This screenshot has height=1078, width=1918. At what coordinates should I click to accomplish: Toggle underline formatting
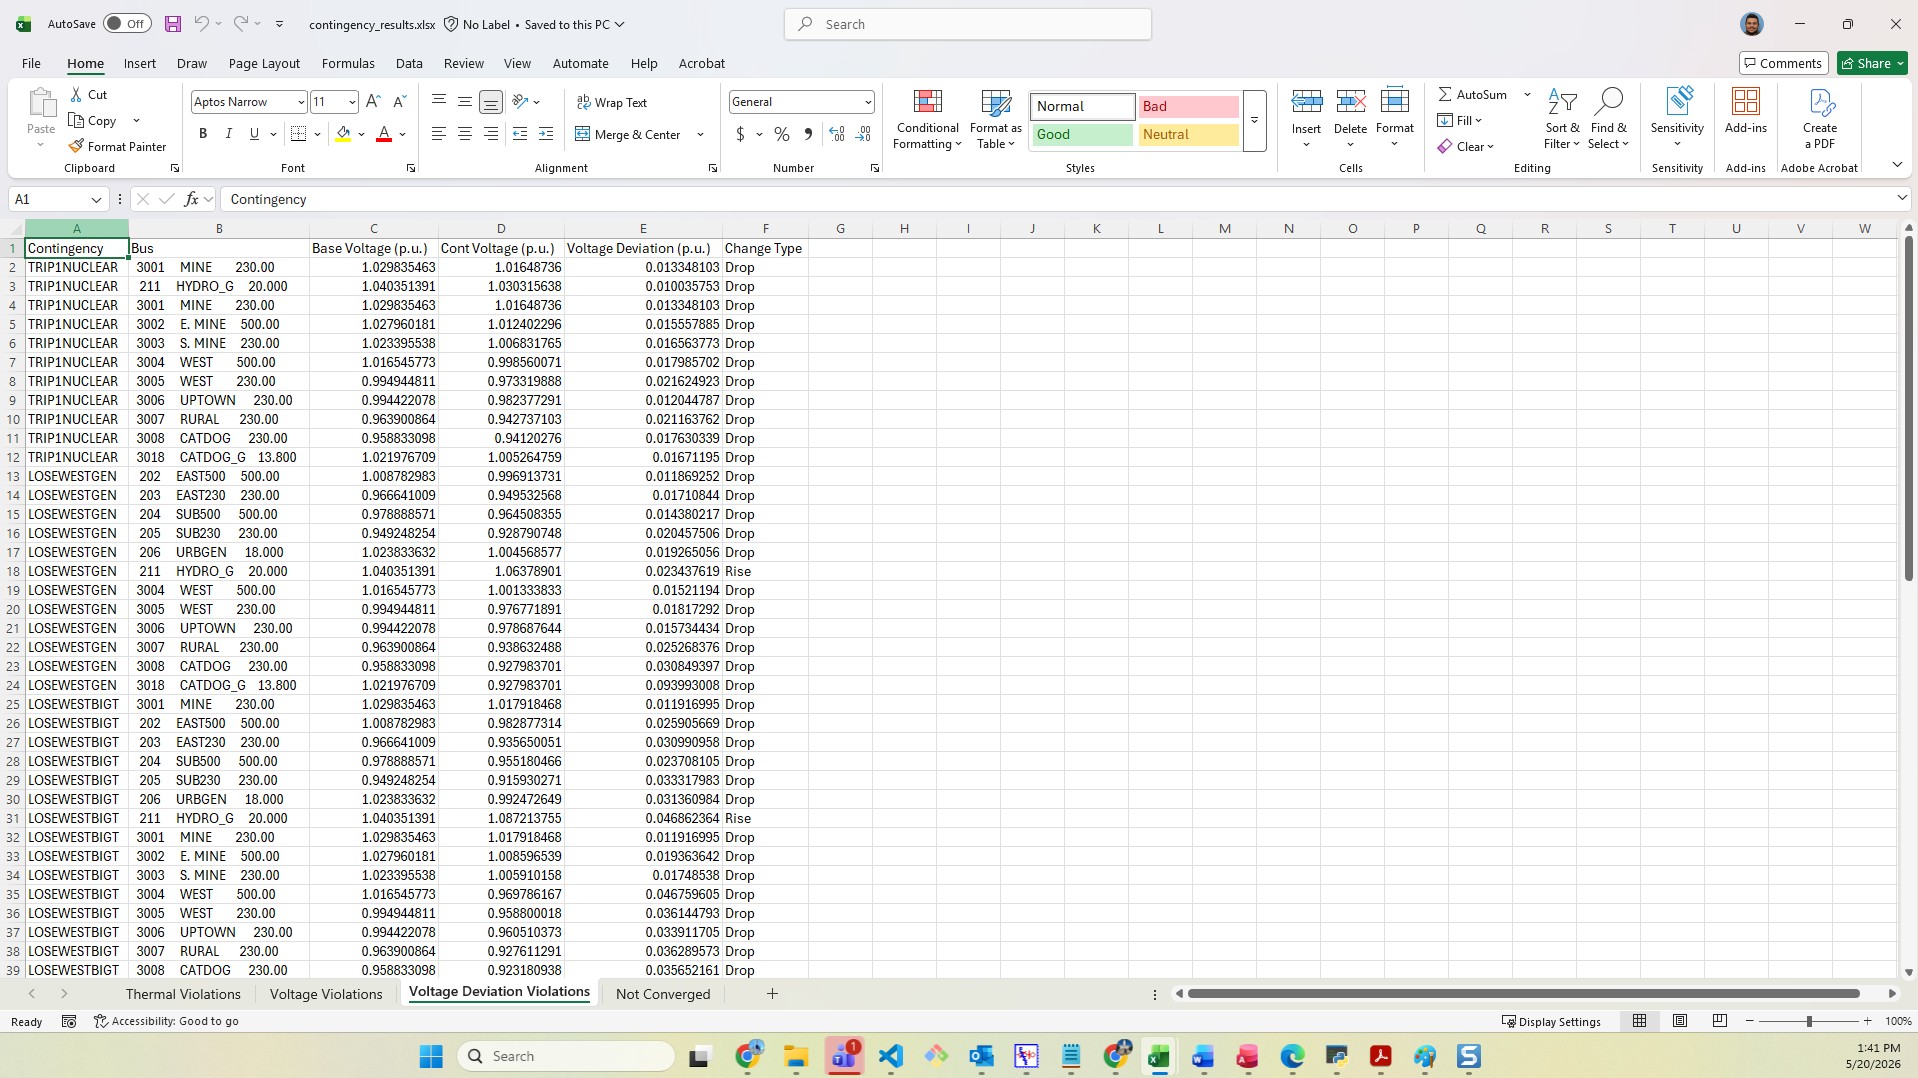(254, 134)
